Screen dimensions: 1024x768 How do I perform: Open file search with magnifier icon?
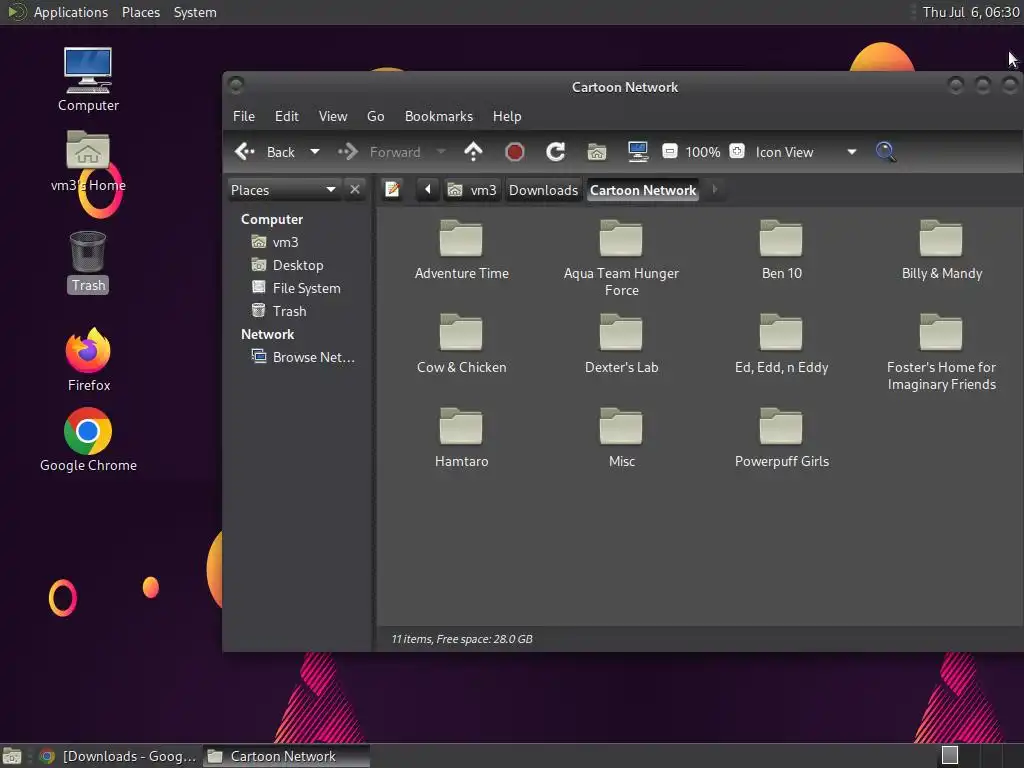coord(886,152)
